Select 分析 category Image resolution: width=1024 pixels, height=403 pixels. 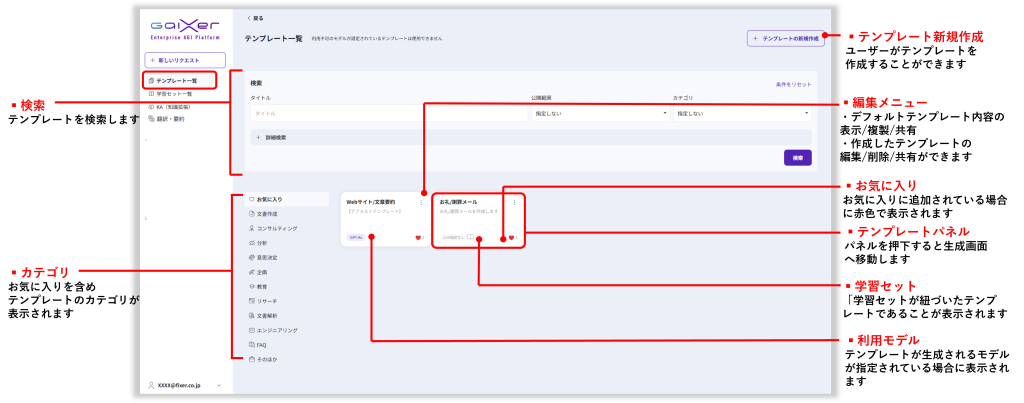(x=262, y=243)
